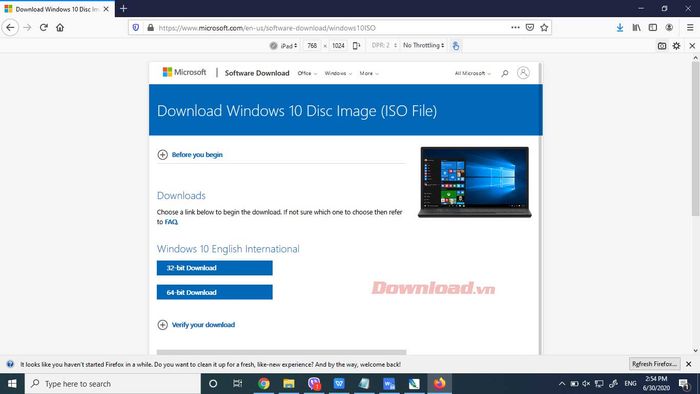Expand the Windows menu

click(338, 73)
